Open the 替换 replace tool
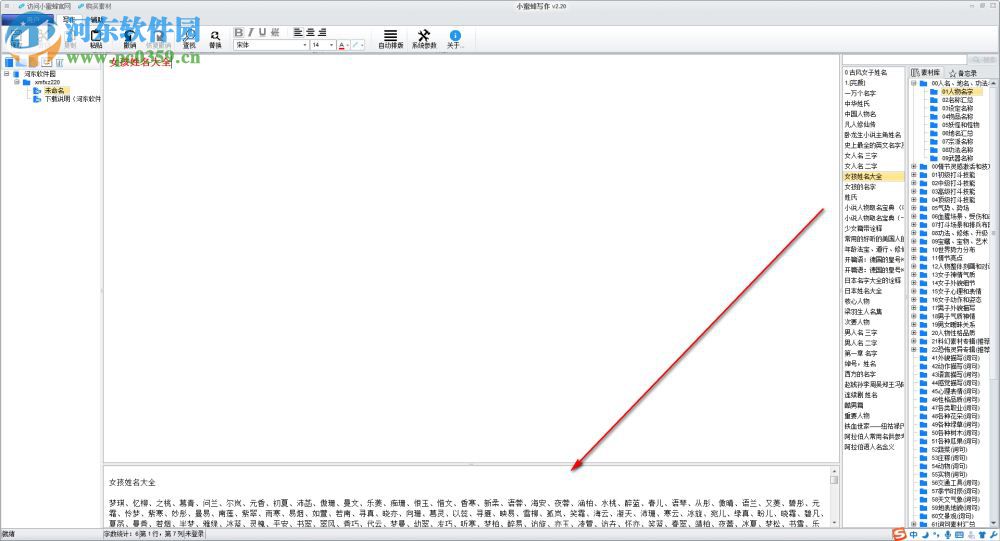1000x541 pixels. 216,38
